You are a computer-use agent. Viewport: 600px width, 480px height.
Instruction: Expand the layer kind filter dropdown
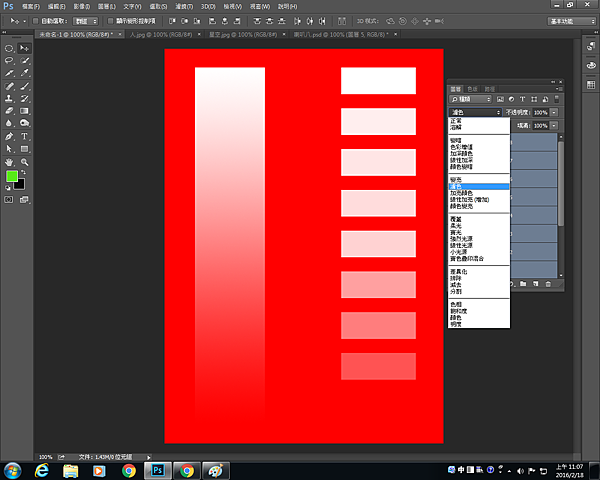click(470, 99)
